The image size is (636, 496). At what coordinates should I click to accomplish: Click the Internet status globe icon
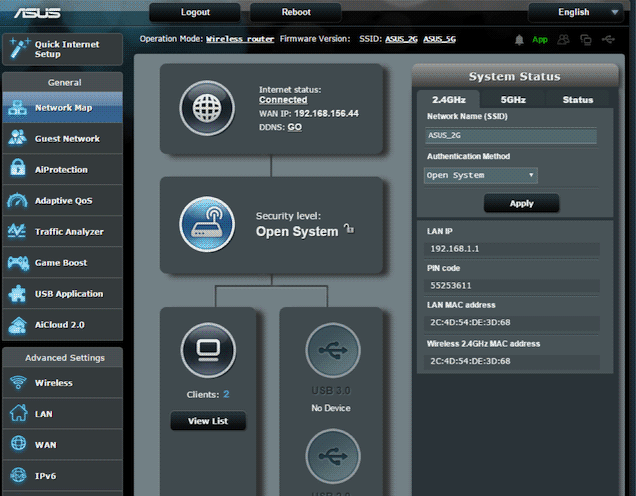(206, 108)
